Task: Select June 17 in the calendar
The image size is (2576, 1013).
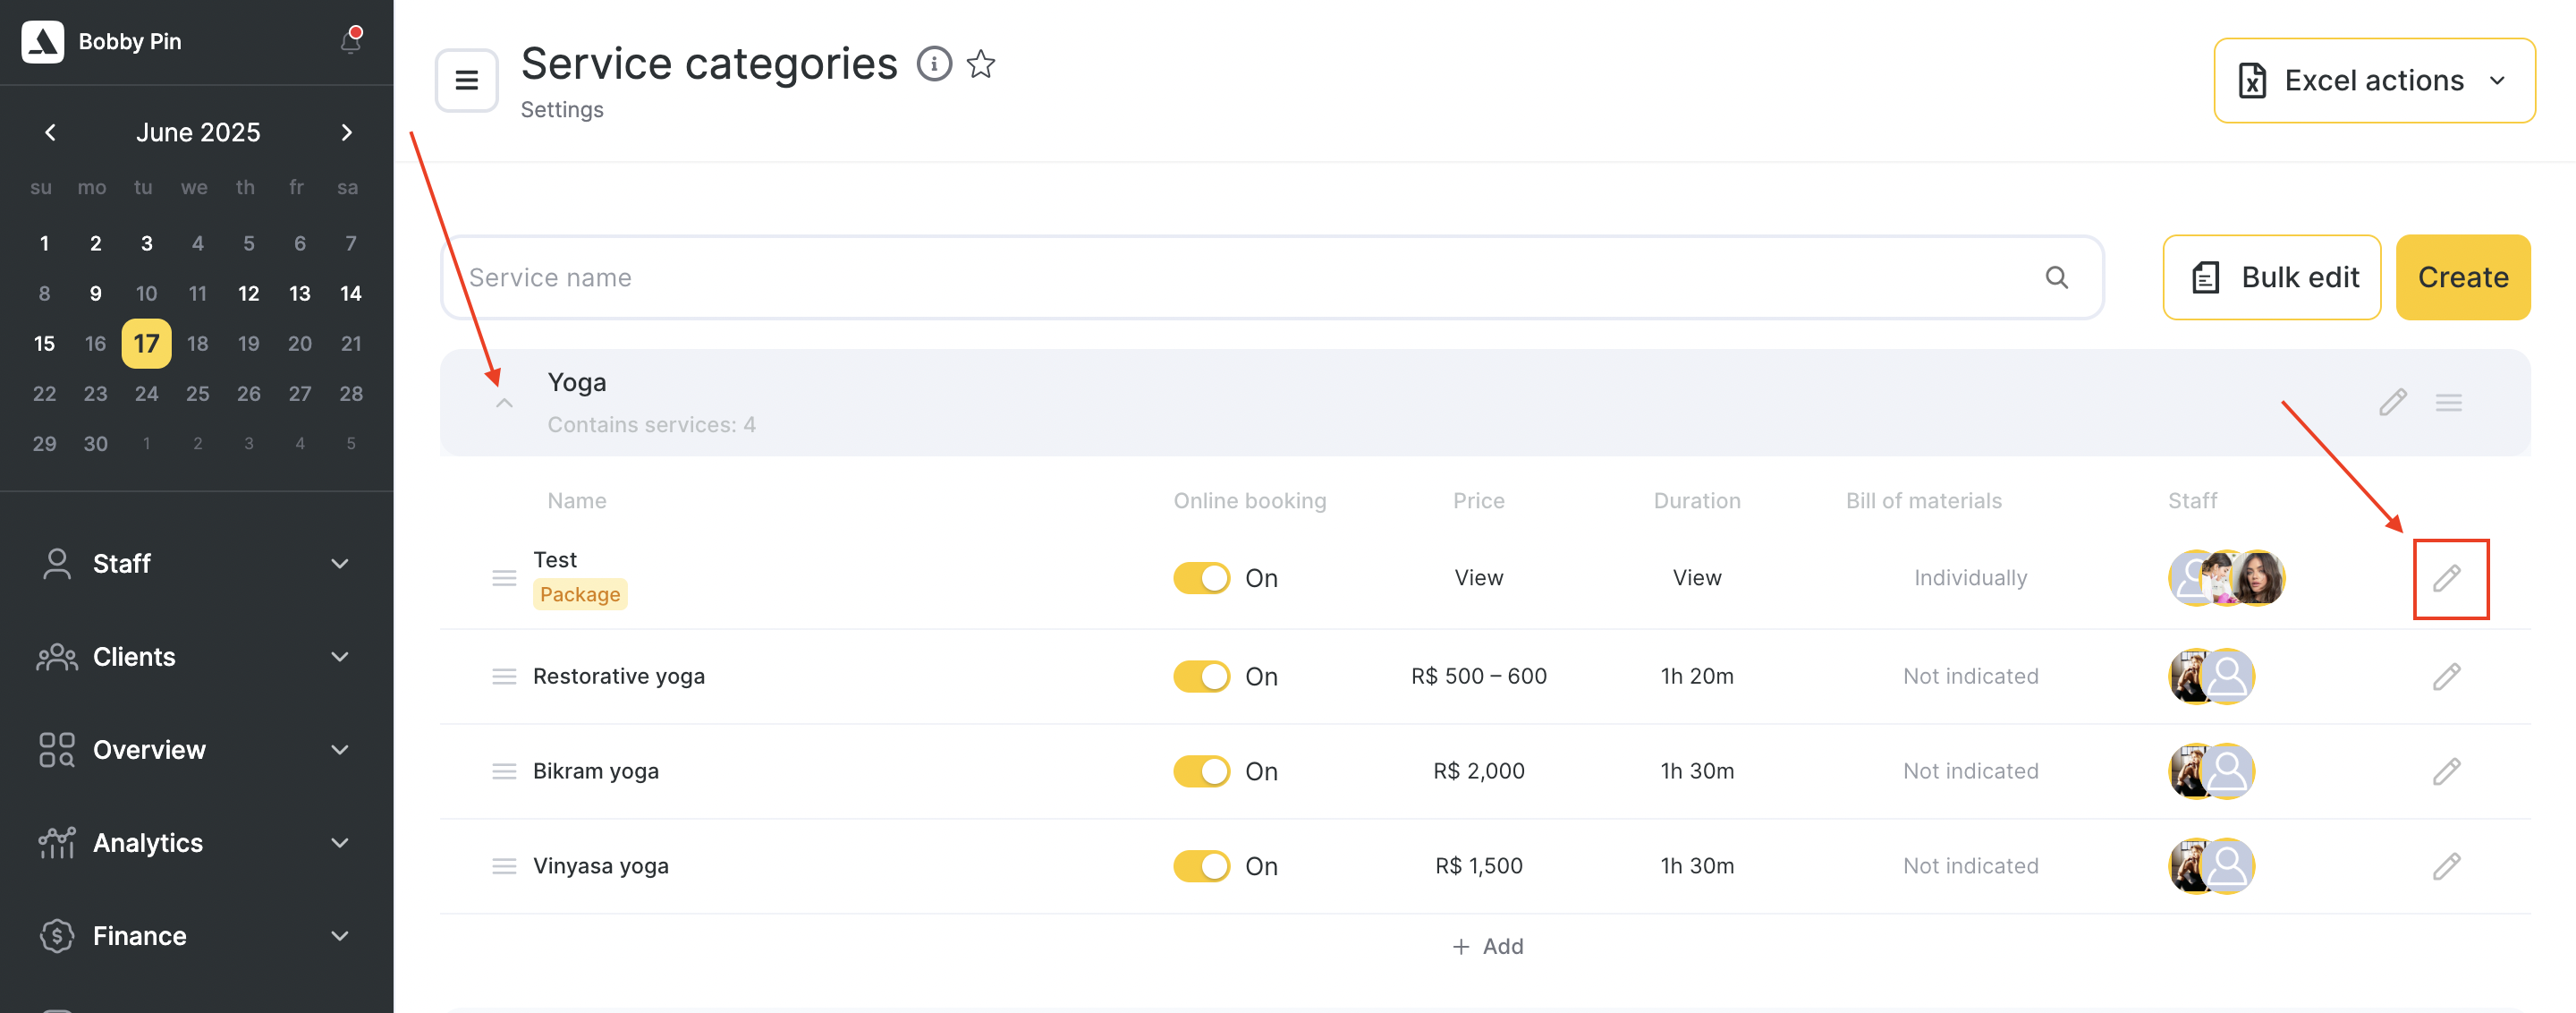Action: pyautogui.click(x=146, y=343)
